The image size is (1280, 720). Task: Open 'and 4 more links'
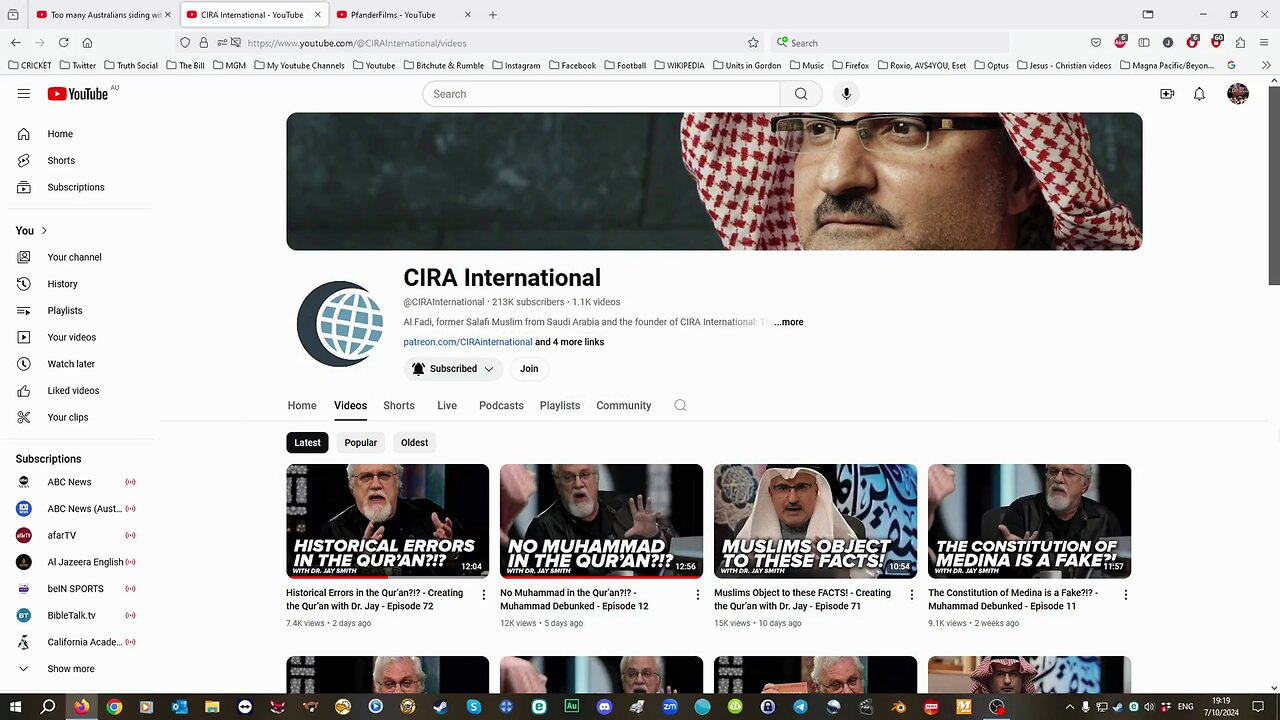point(569,342)
